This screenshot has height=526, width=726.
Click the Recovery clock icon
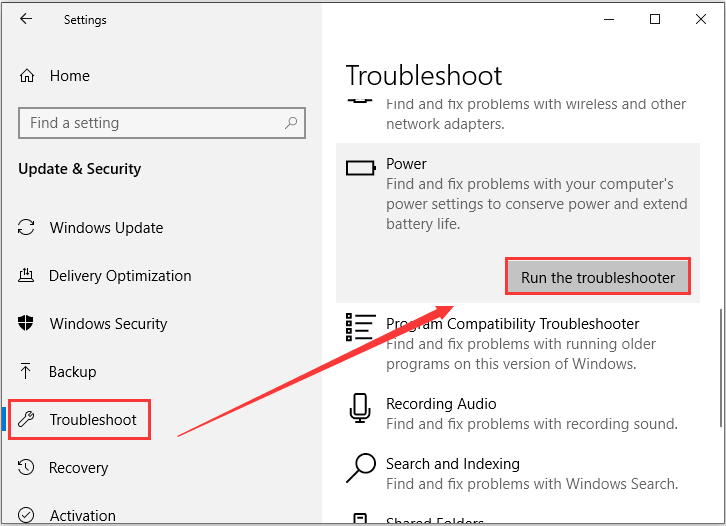click(x=26, y=467)
